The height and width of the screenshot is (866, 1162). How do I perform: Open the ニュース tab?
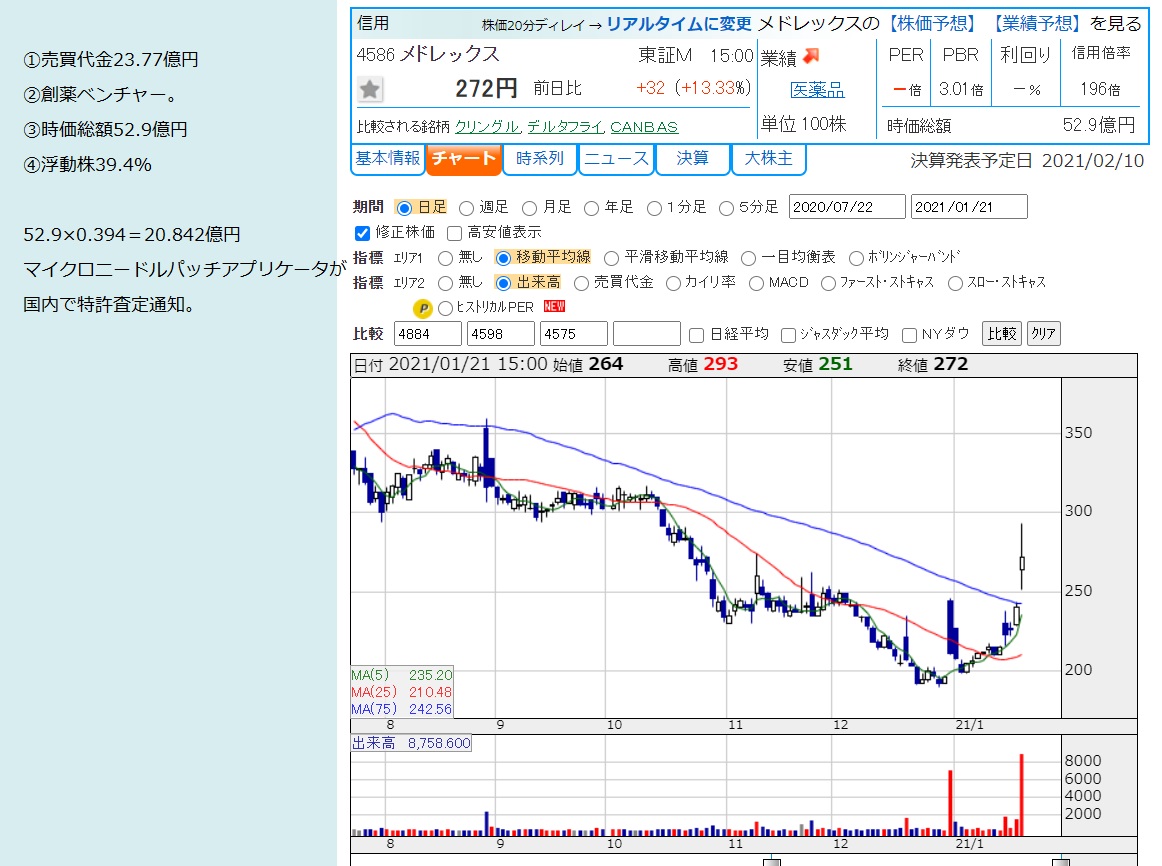point(617,159)
